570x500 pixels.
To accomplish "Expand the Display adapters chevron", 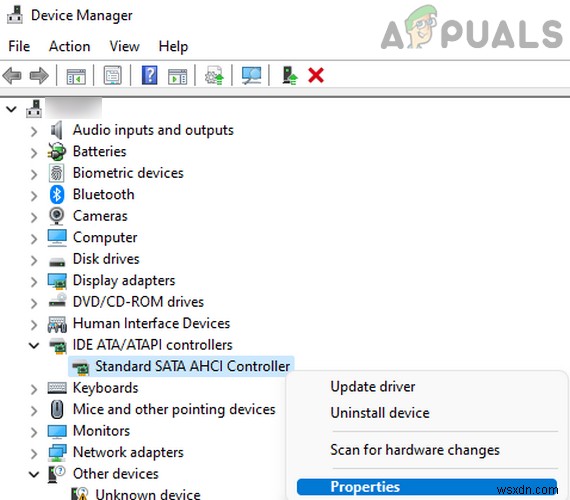I will [x=34, y=281].
